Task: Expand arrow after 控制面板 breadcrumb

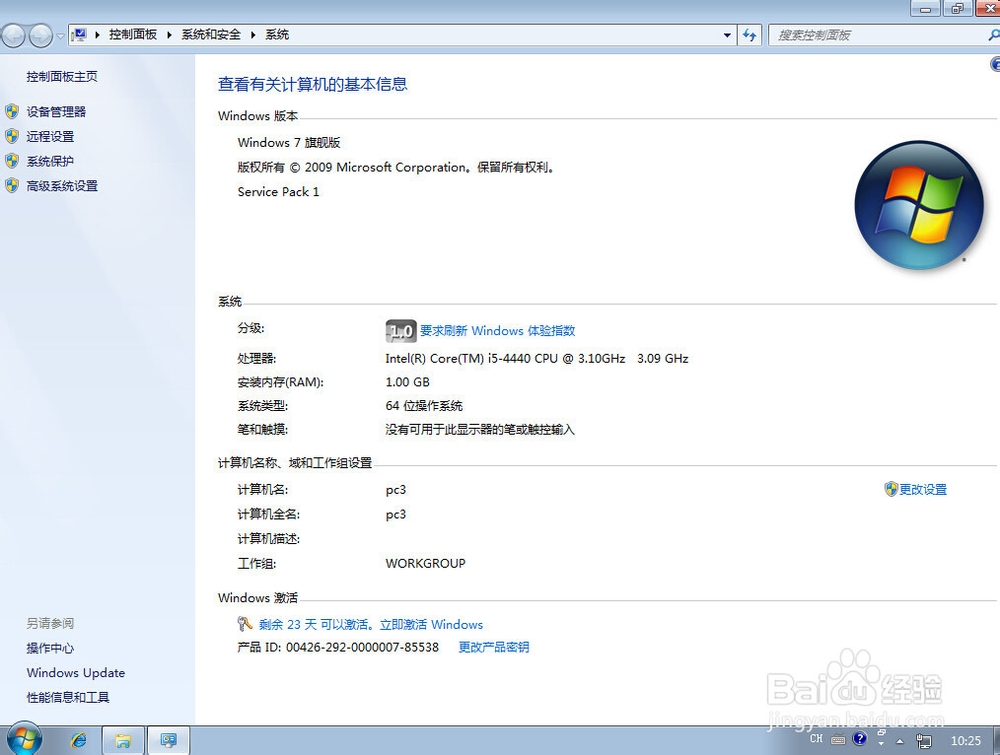Action: 169,35
